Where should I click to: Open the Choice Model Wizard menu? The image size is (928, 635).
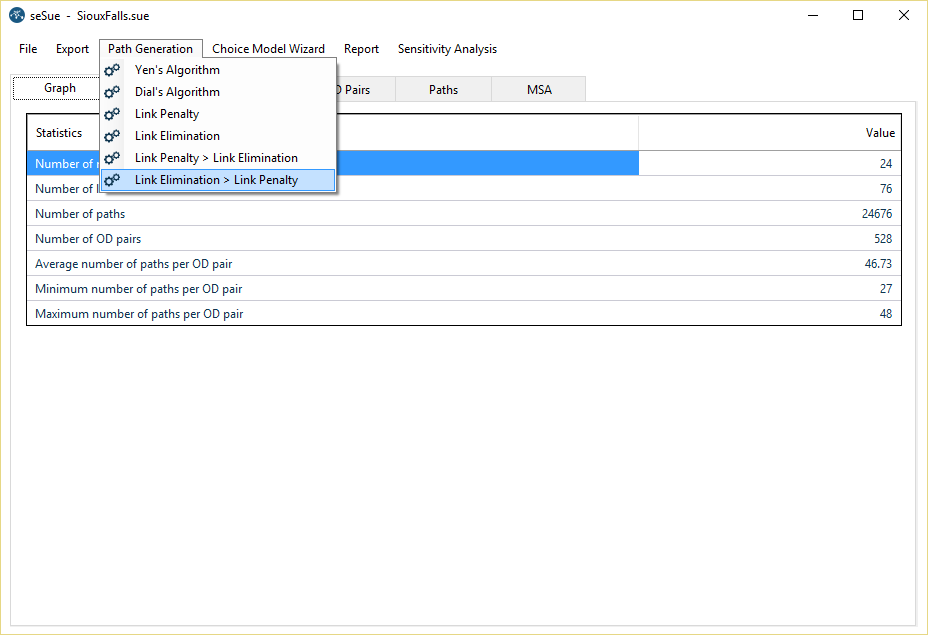(x=268, y=49)
